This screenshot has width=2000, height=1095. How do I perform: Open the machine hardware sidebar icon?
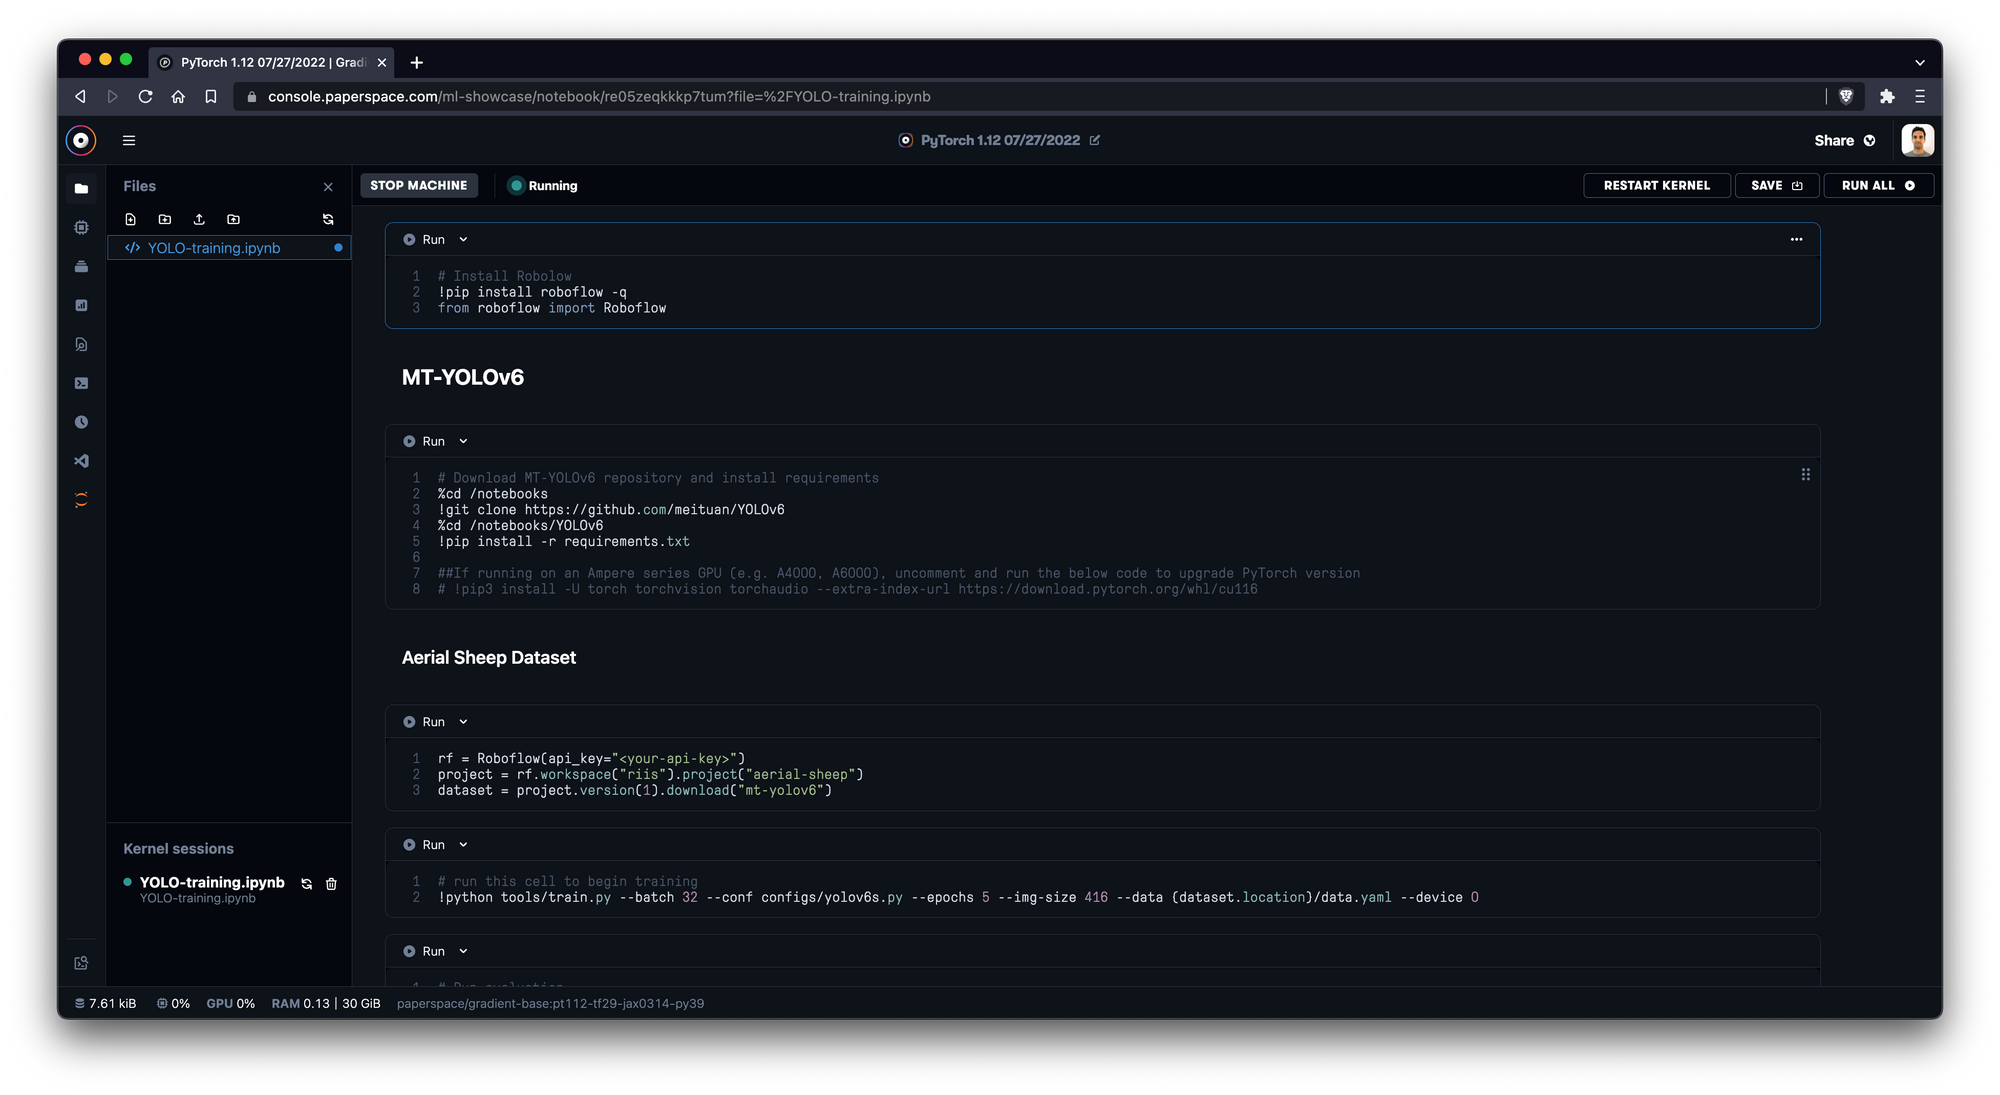point(81,228)
